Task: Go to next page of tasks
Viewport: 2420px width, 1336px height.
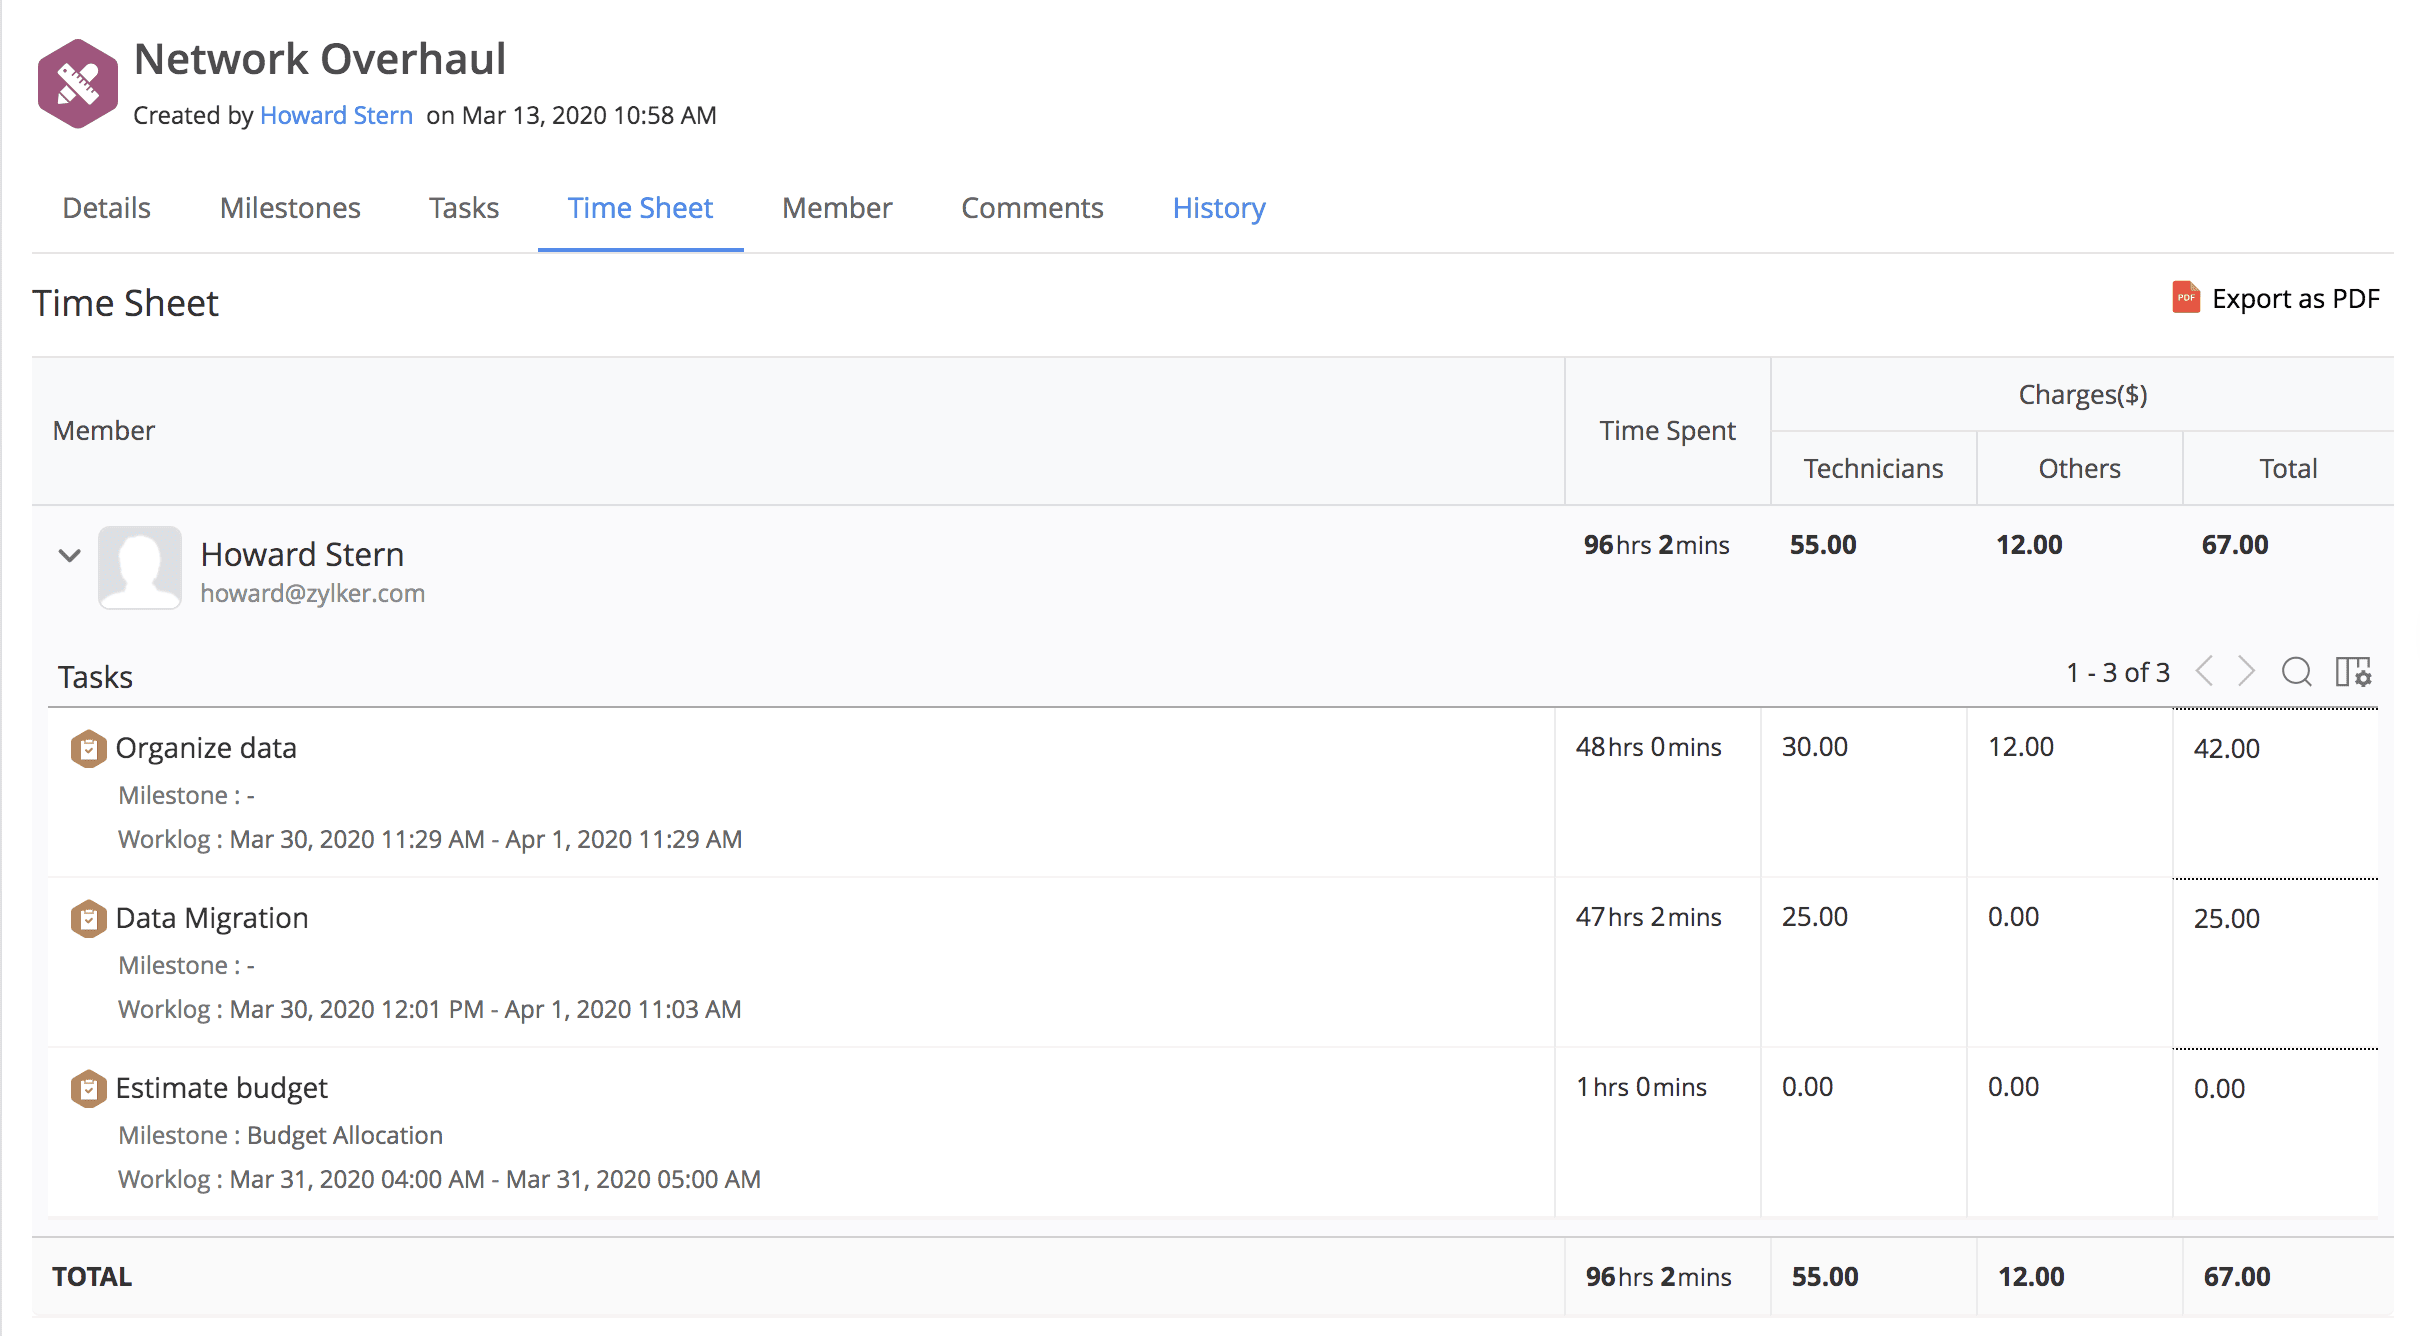Action: (2247, 671)
